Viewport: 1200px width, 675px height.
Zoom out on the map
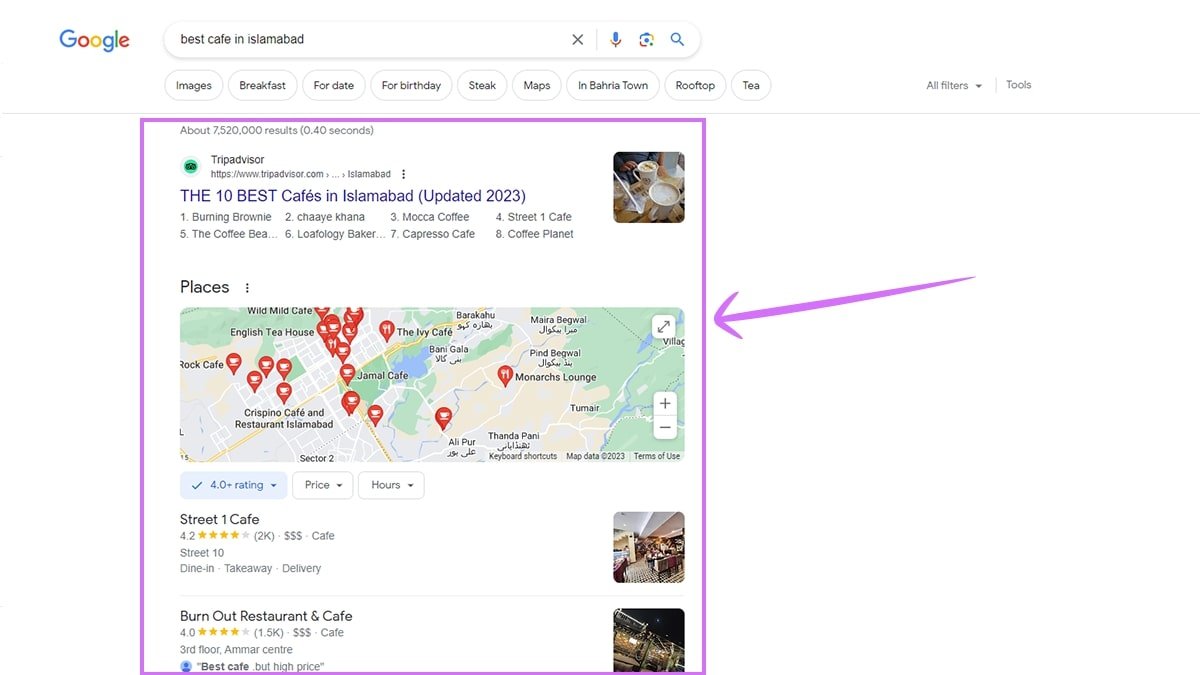point(665,428)
